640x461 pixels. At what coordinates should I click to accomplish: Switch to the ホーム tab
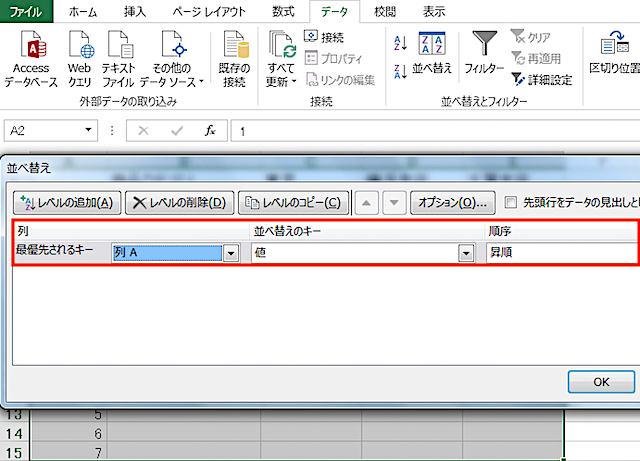[x=83, y=12]
